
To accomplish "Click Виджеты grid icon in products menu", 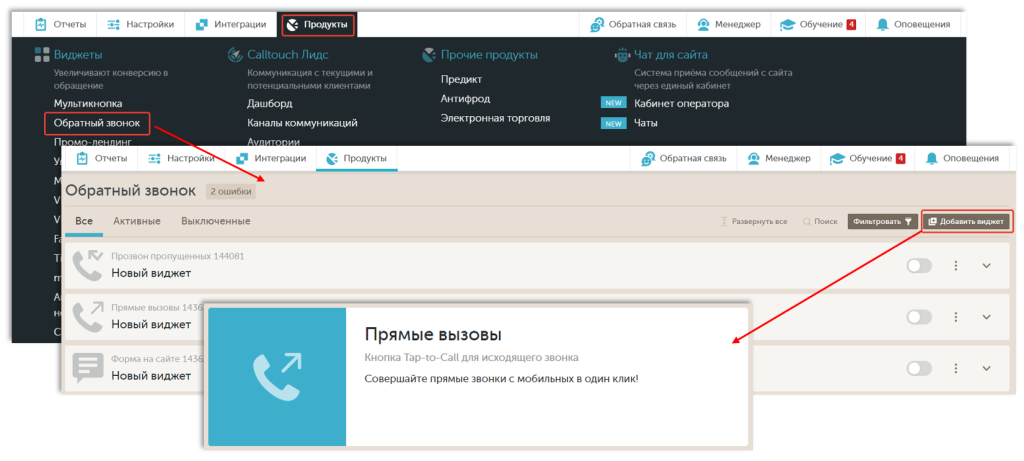I will click(x=42, y=55).
